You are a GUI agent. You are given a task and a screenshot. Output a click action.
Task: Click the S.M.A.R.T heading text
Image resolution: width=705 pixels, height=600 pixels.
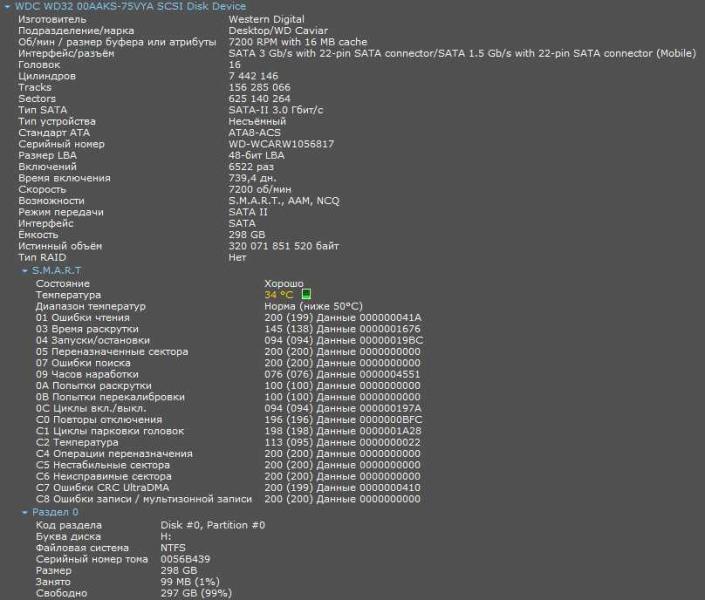pyautogui.click(x=56, y=271)
